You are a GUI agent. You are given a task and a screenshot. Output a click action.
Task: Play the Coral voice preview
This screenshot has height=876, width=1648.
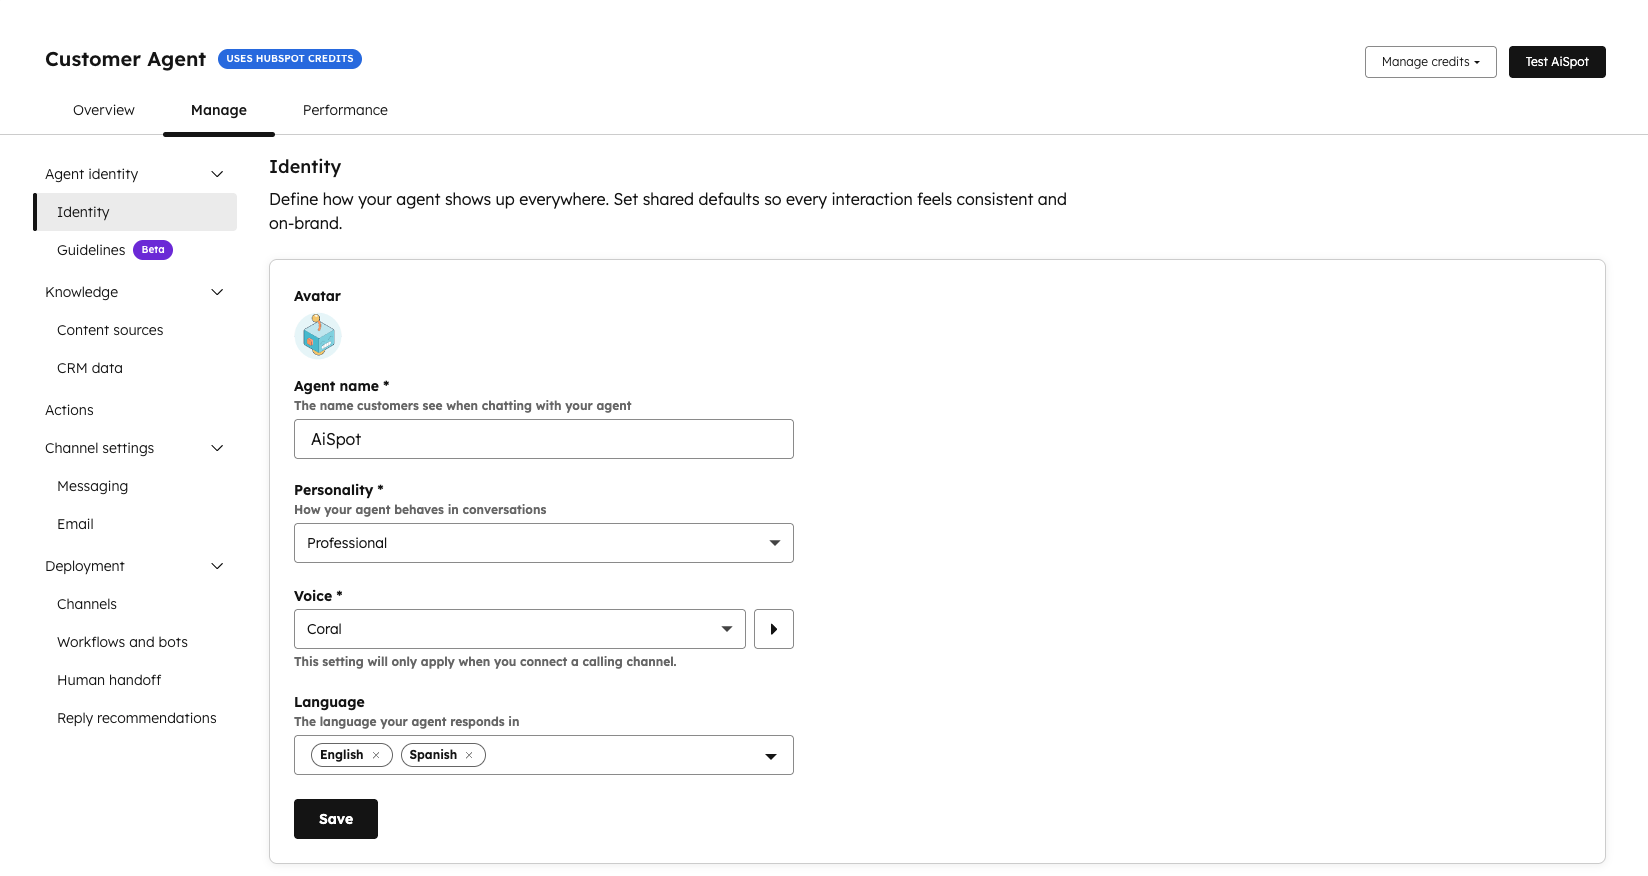773,629
